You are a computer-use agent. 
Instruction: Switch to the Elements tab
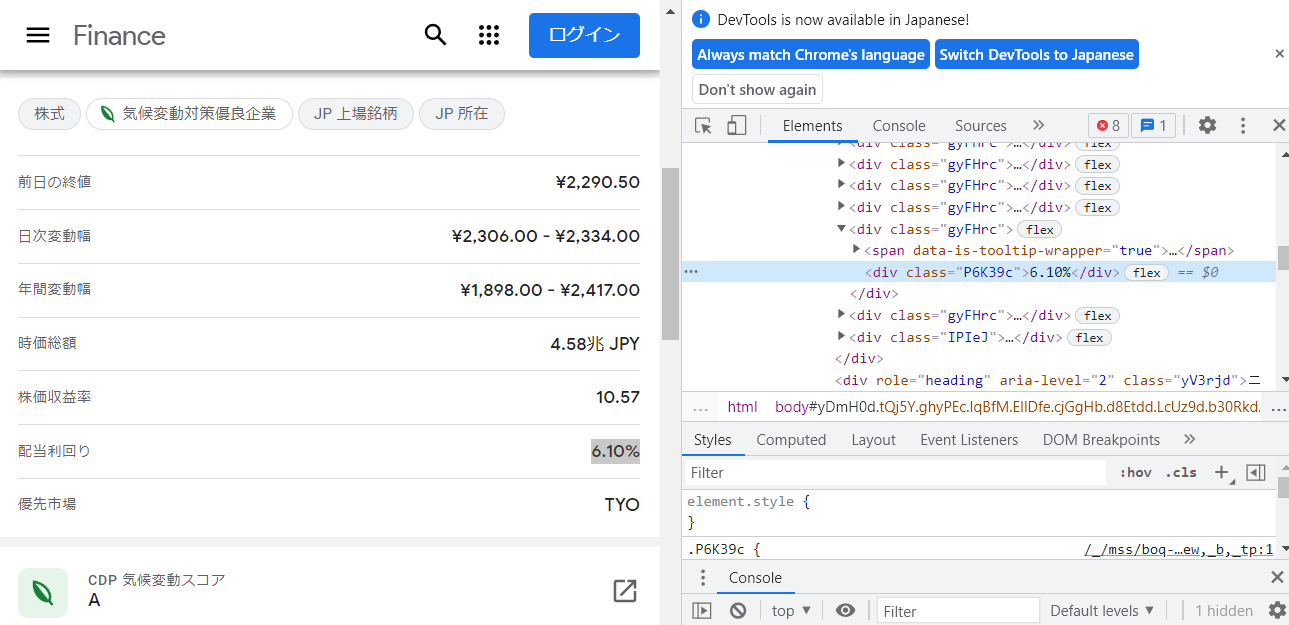tap(812, 125)
